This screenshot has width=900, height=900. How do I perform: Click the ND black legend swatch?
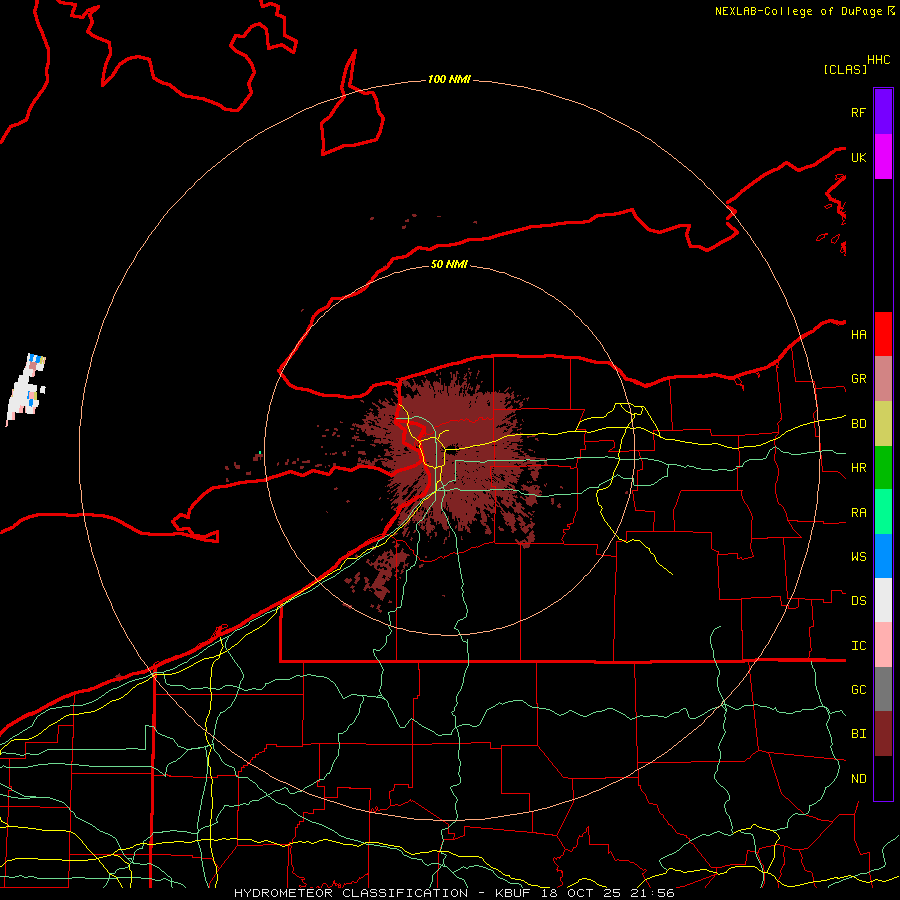pyautogui.click(x=883, y=778)
